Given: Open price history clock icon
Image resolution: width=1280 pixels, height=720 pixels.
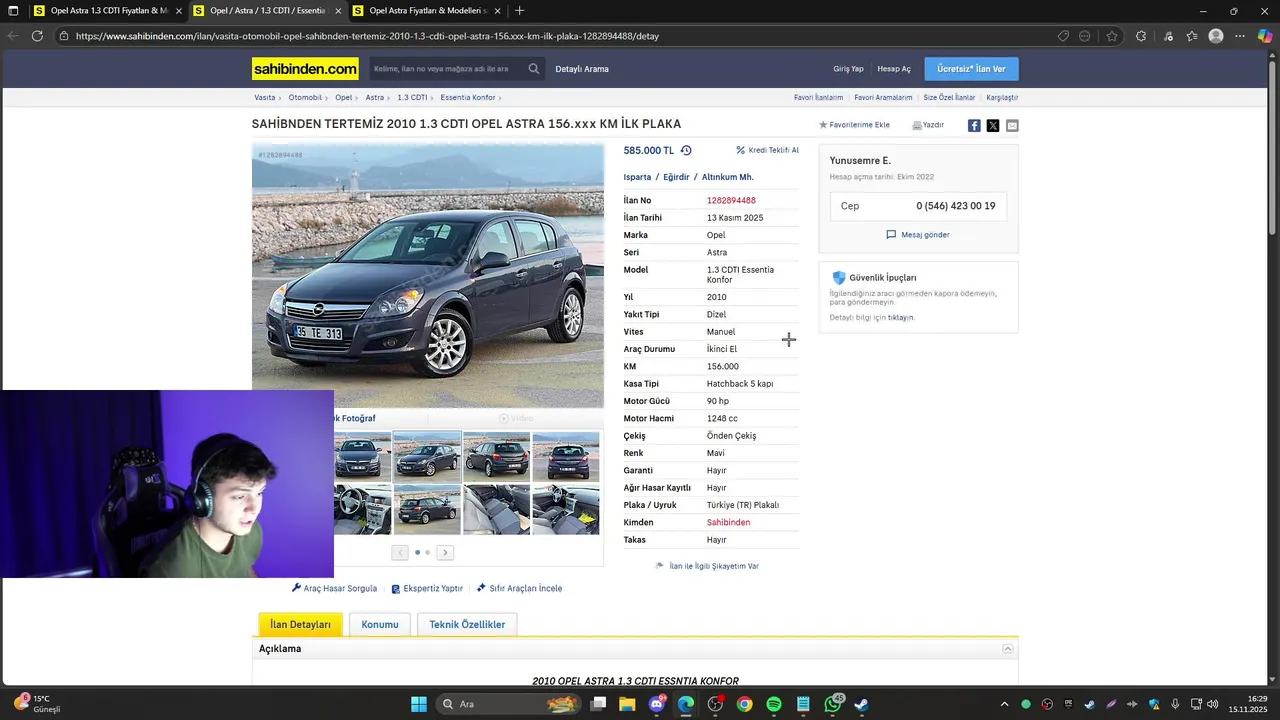Looking at the screenshot, I should click(686, 150).
